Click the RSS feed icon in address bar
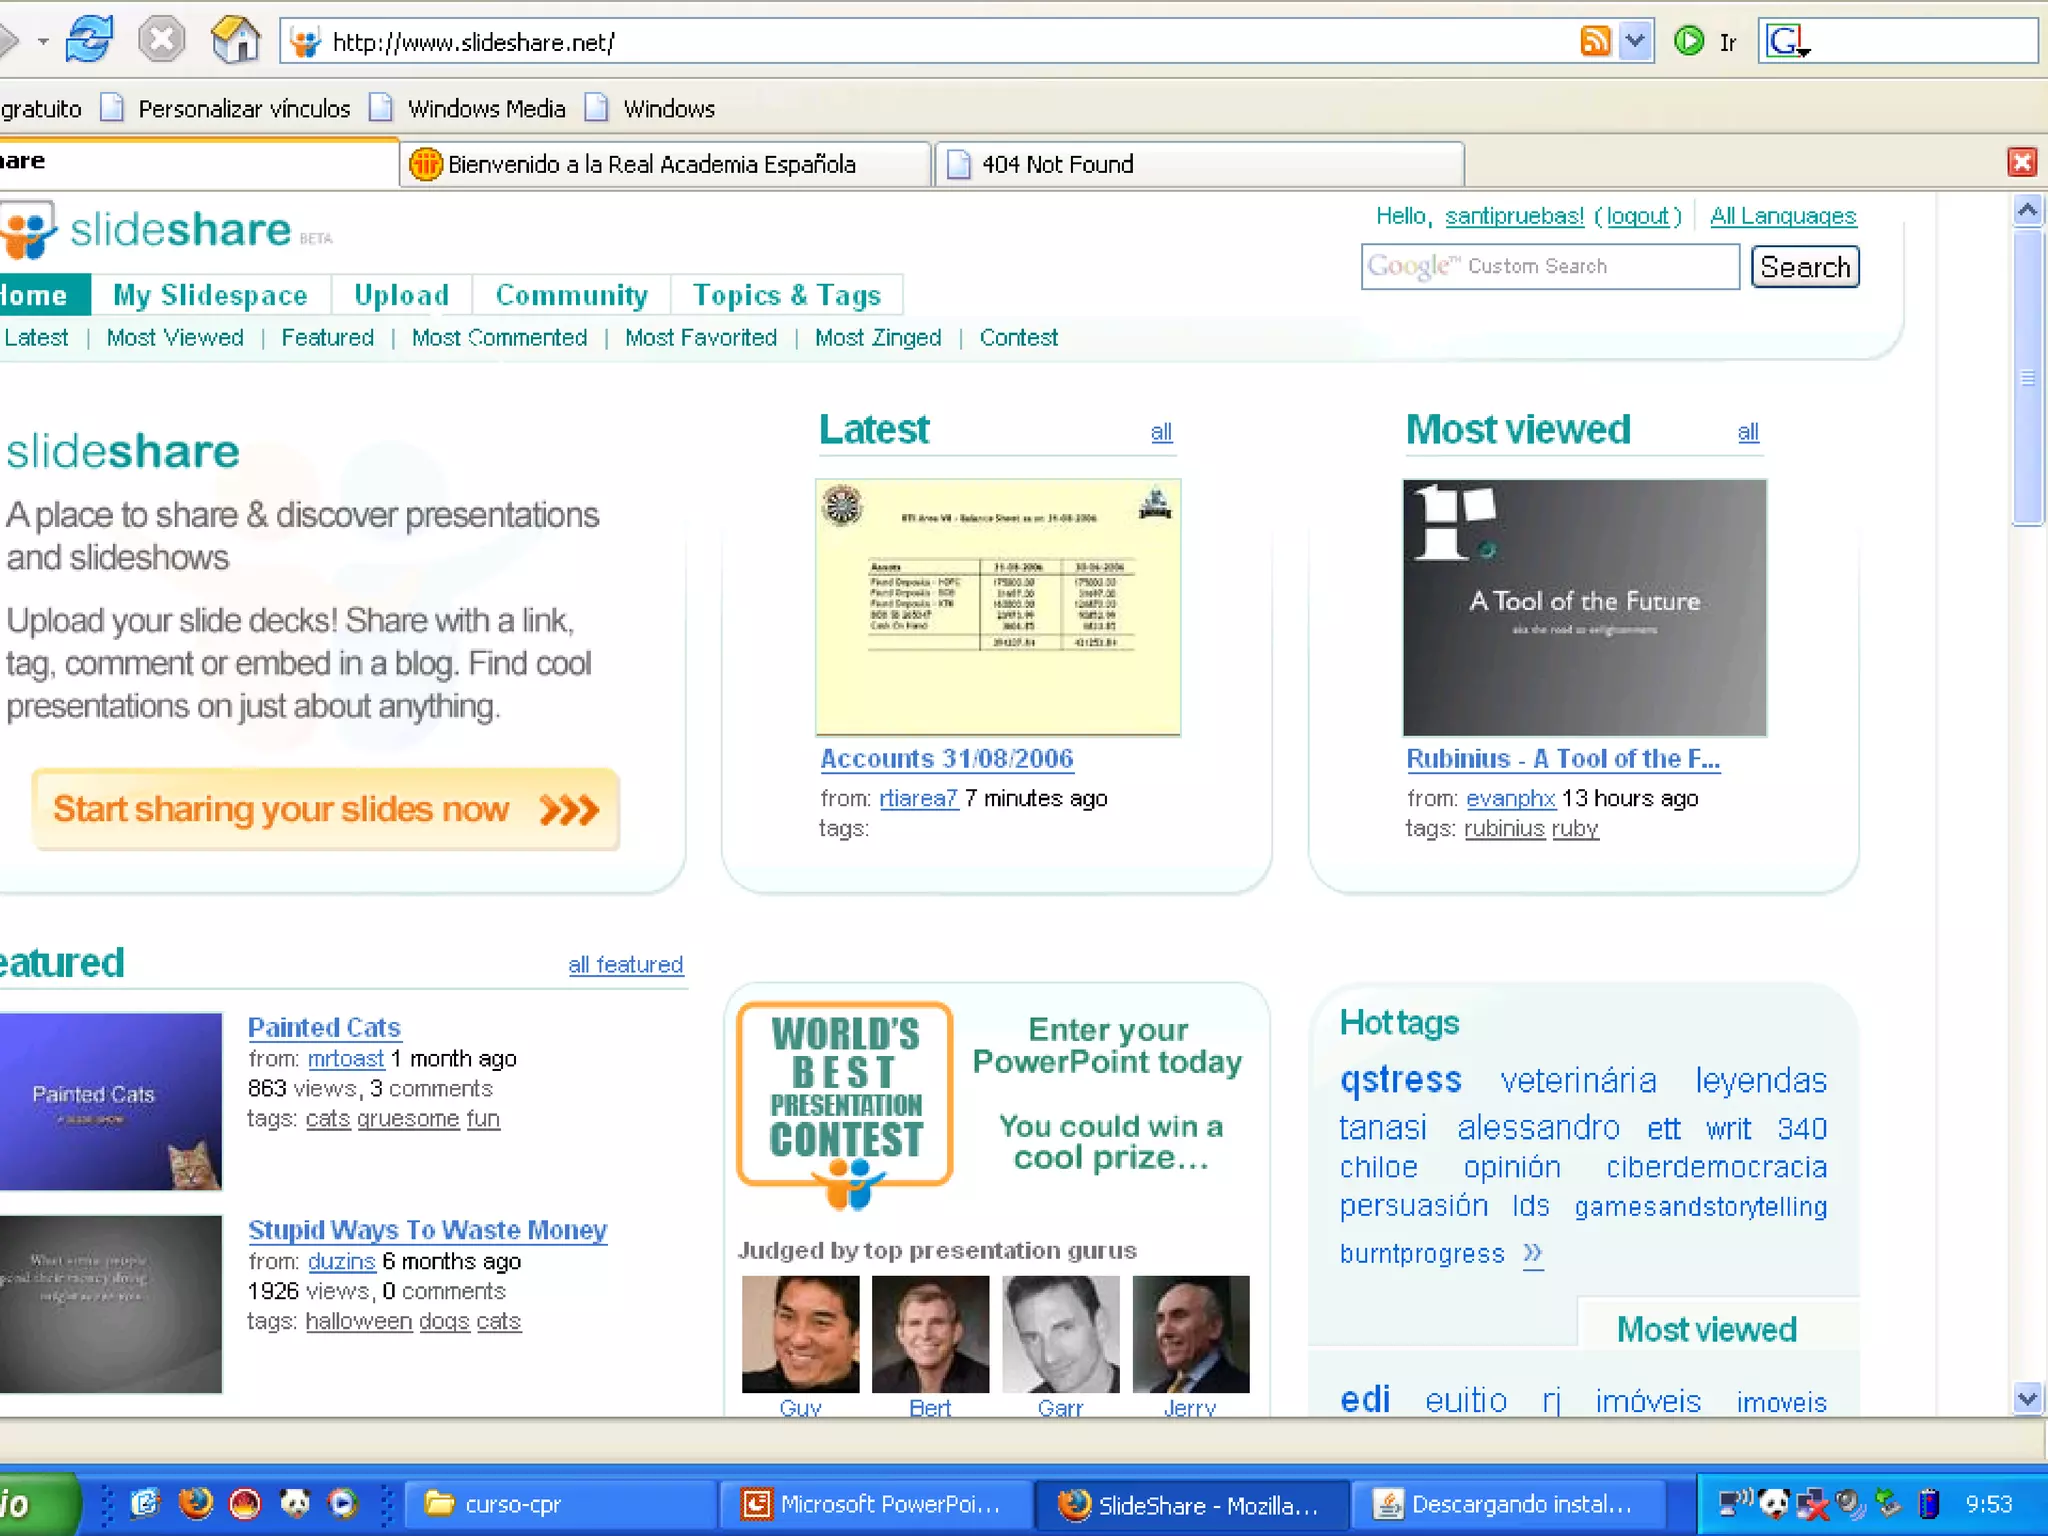 pyautogui.click(x=1595, y=41)
